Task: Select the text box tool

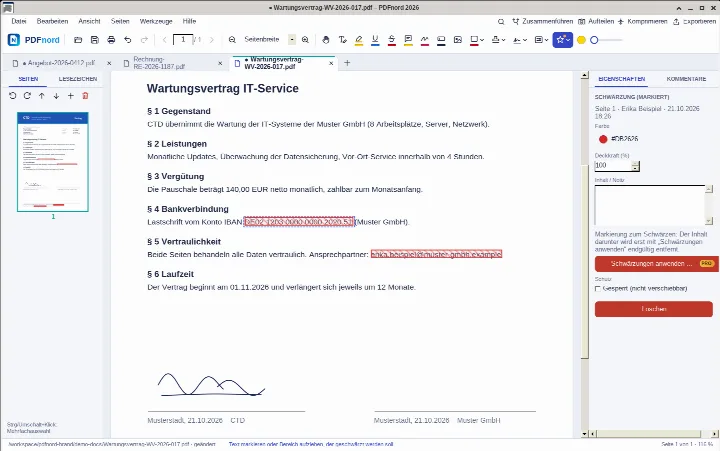Action: pos(441,40)
